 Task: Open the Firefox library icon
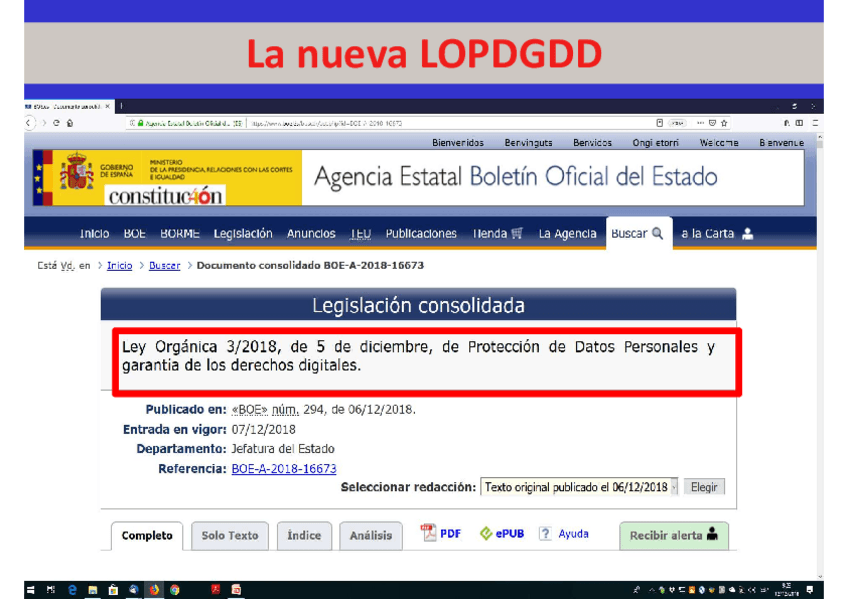pos(787,123)
